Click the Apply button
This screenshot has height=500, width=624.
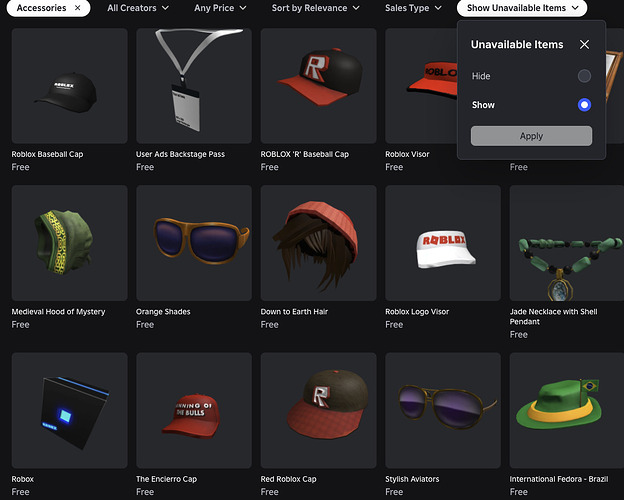tap(531, 136)
